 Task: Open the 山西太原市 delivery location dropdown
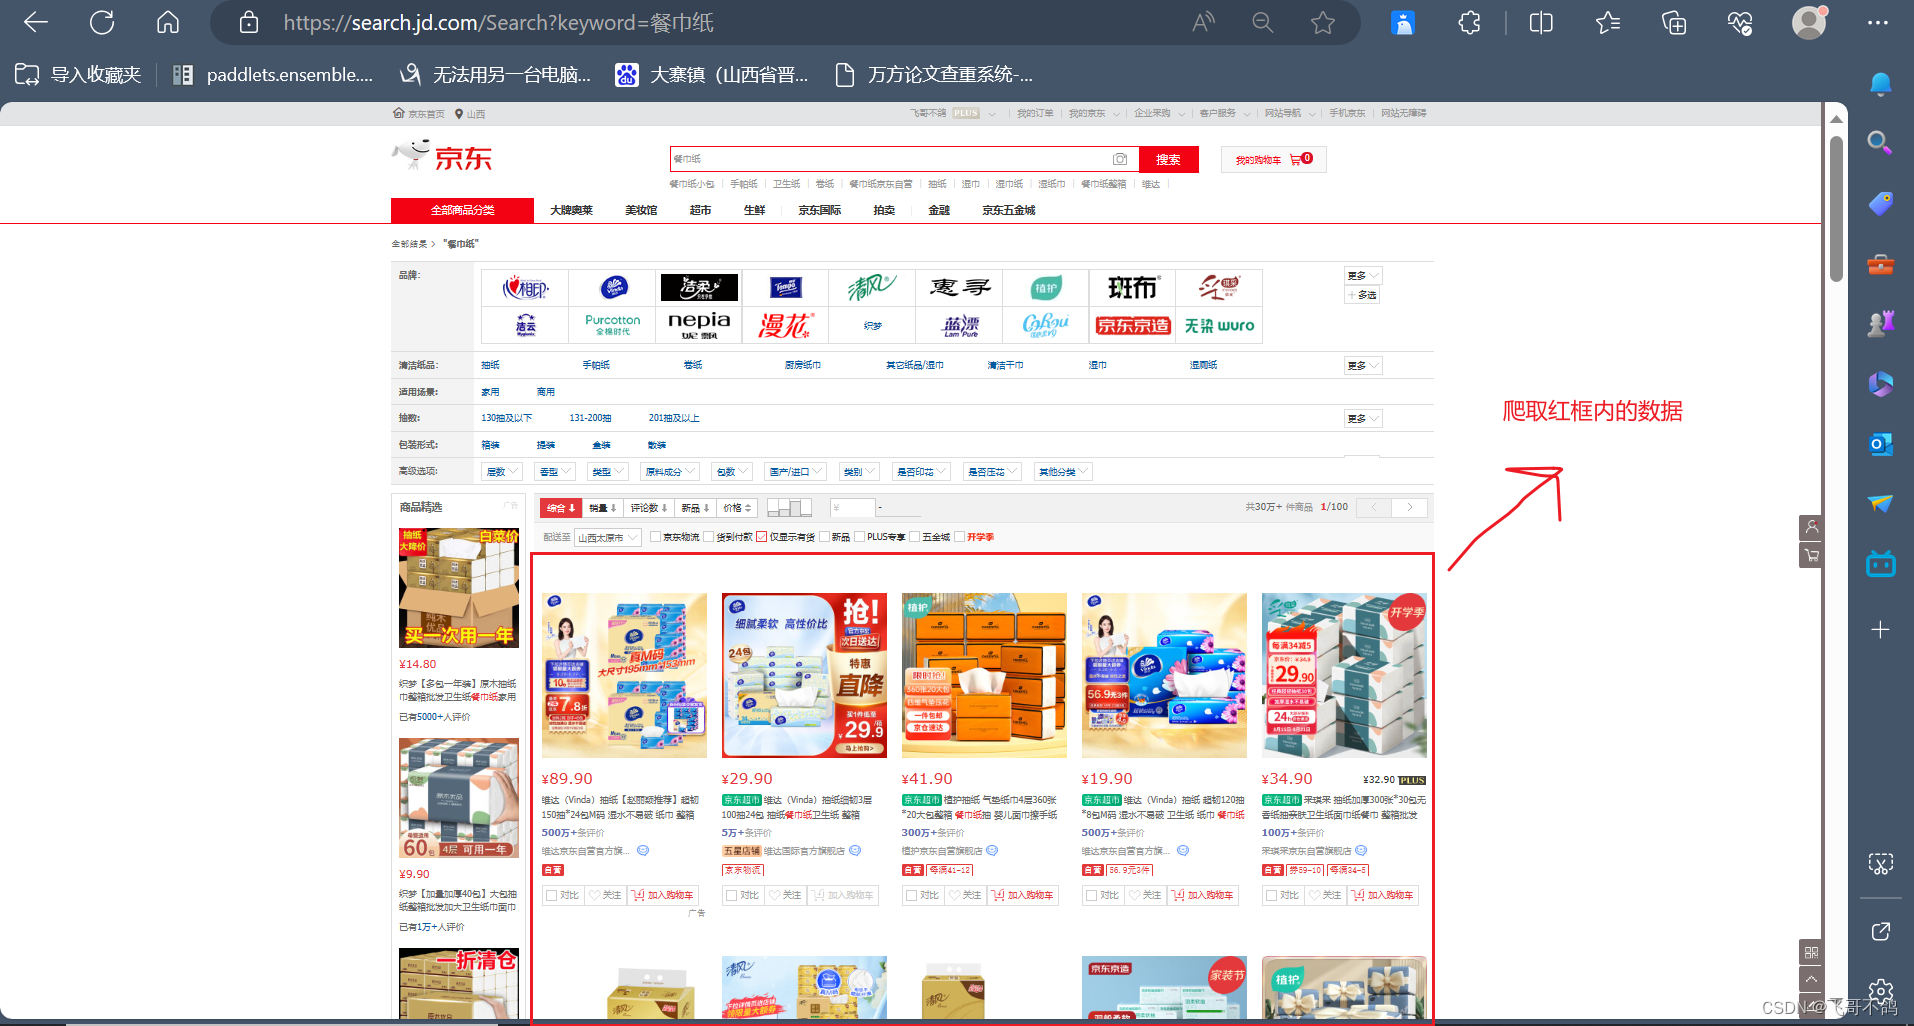(x=607, y=538)
